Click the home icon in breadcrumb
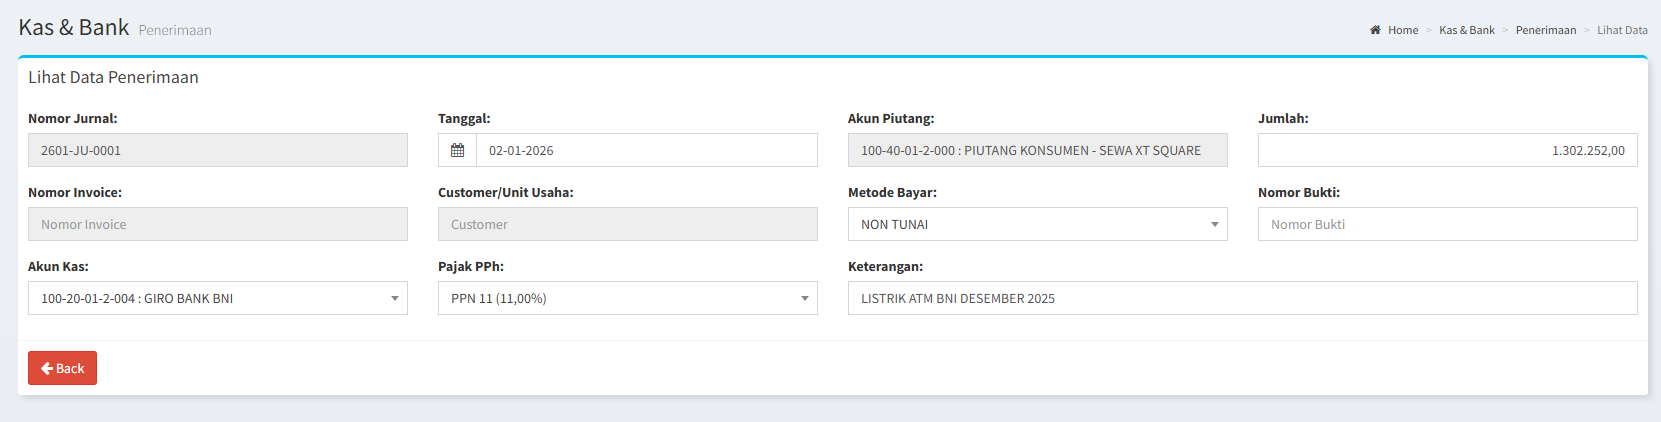This screenshot has width=1661, height=422. pos(1375,30)
